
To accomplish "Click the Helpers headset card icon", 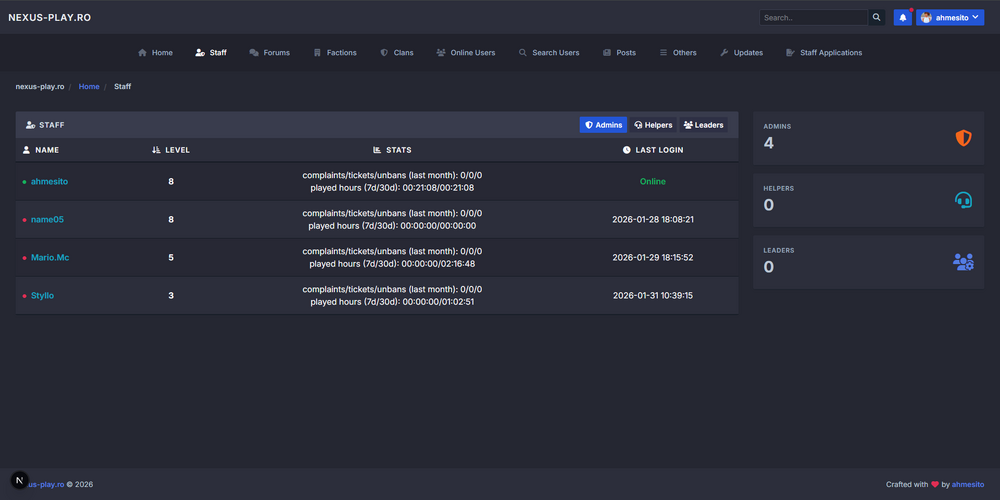I will click(963, 200).
